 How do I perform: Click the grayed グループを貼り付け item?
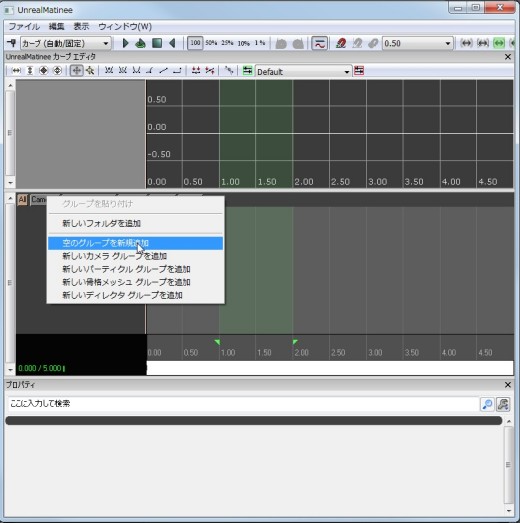(x=135, y=203)
